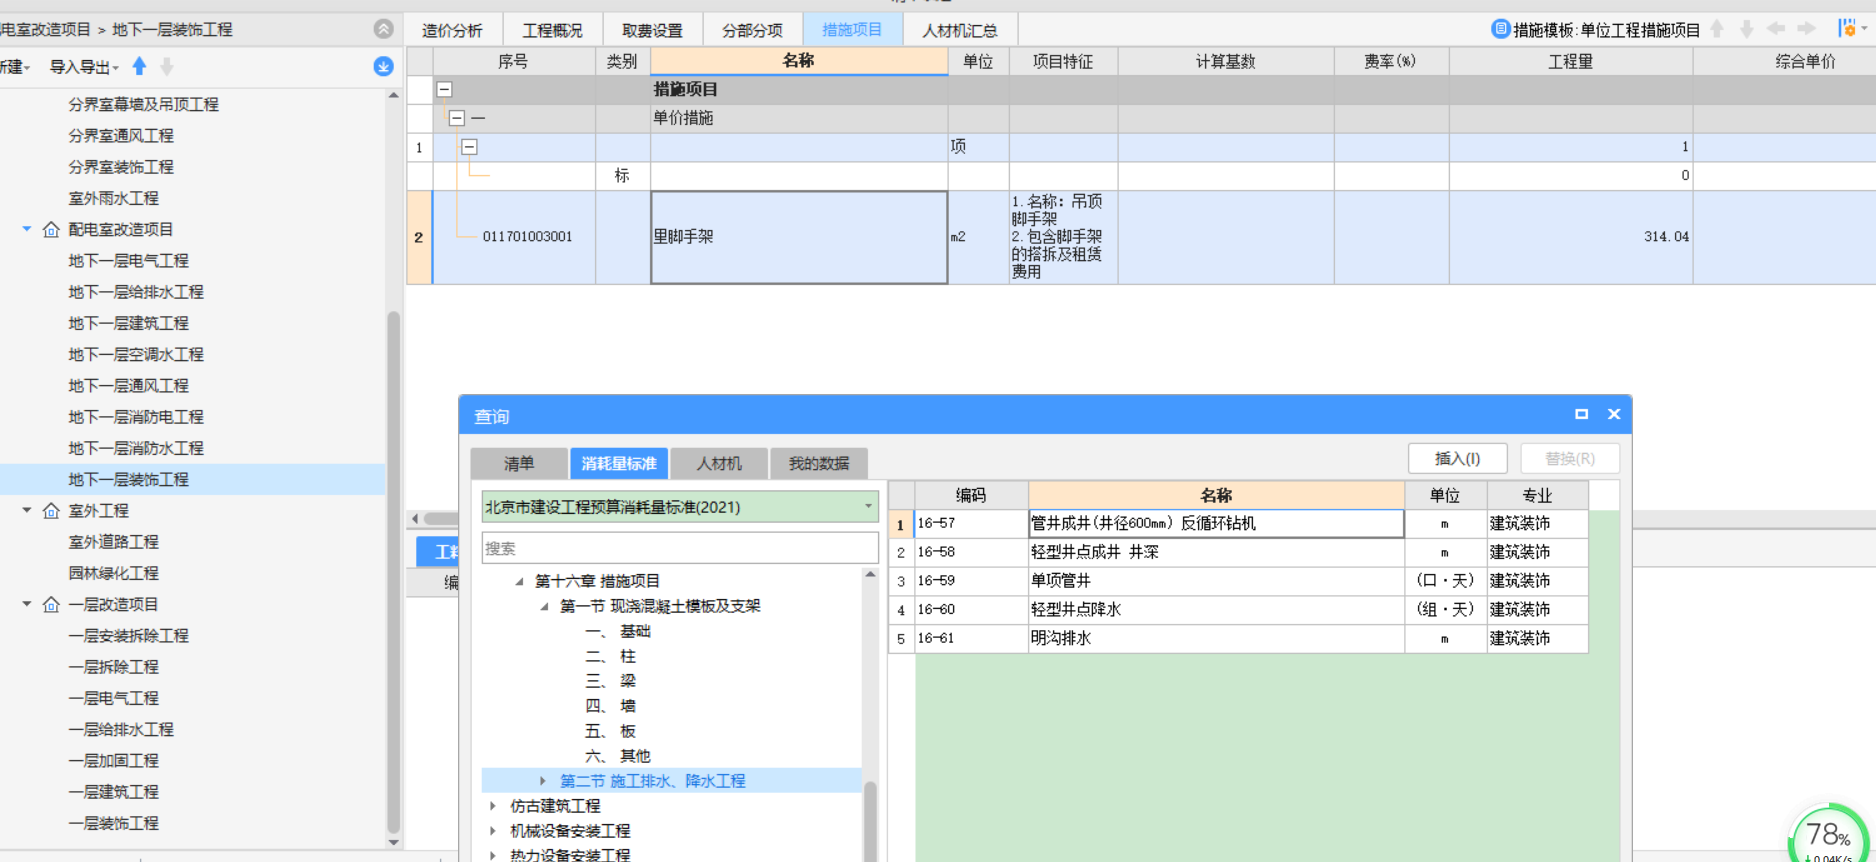Screen dimensions: 1876x862
Task: Click the gray left arrow in top-right toolbar
Action: (1776, 29)
